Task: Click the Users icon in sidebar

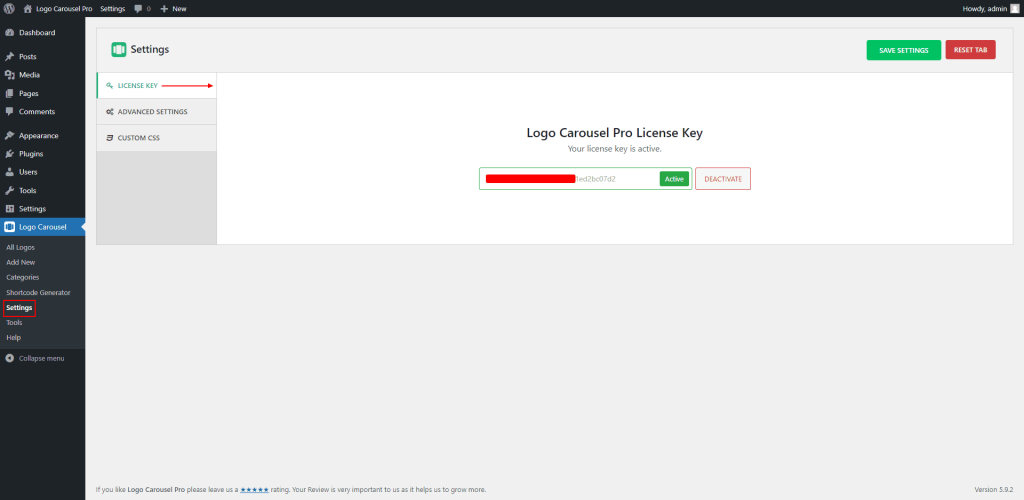Action: (10, 172)
